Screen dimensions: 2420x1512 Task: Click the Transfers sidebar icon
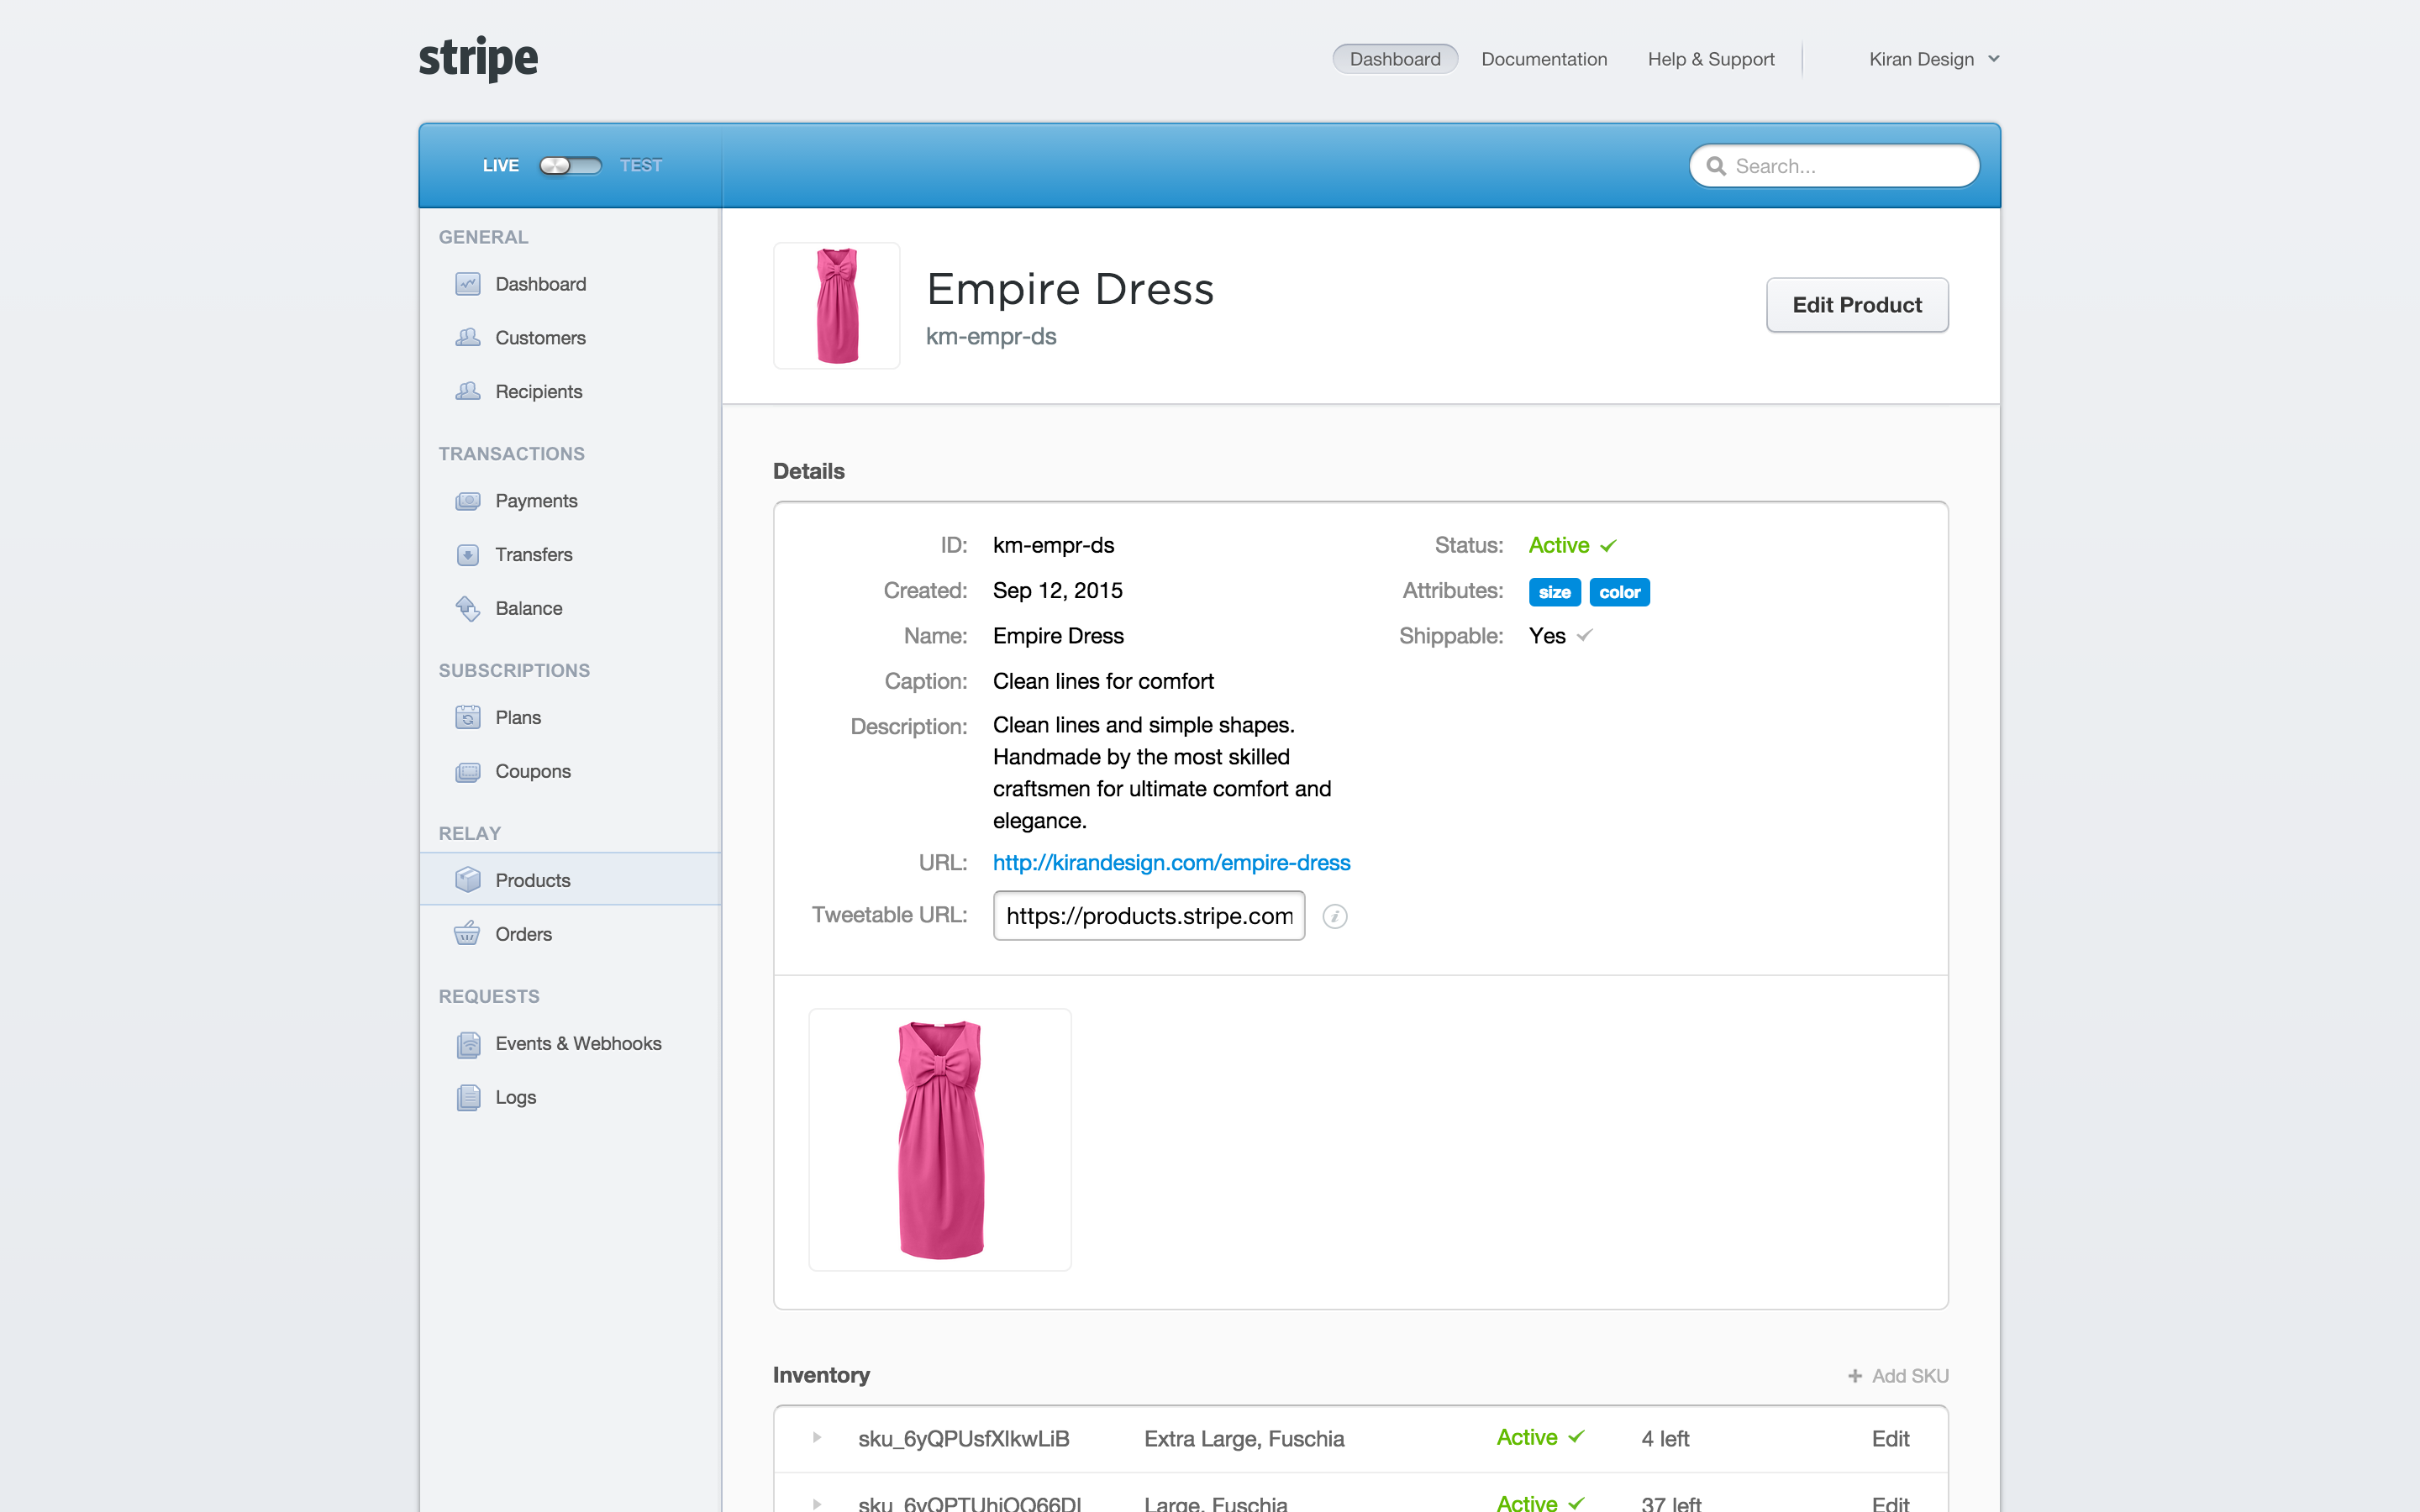[x=468, y=555]
